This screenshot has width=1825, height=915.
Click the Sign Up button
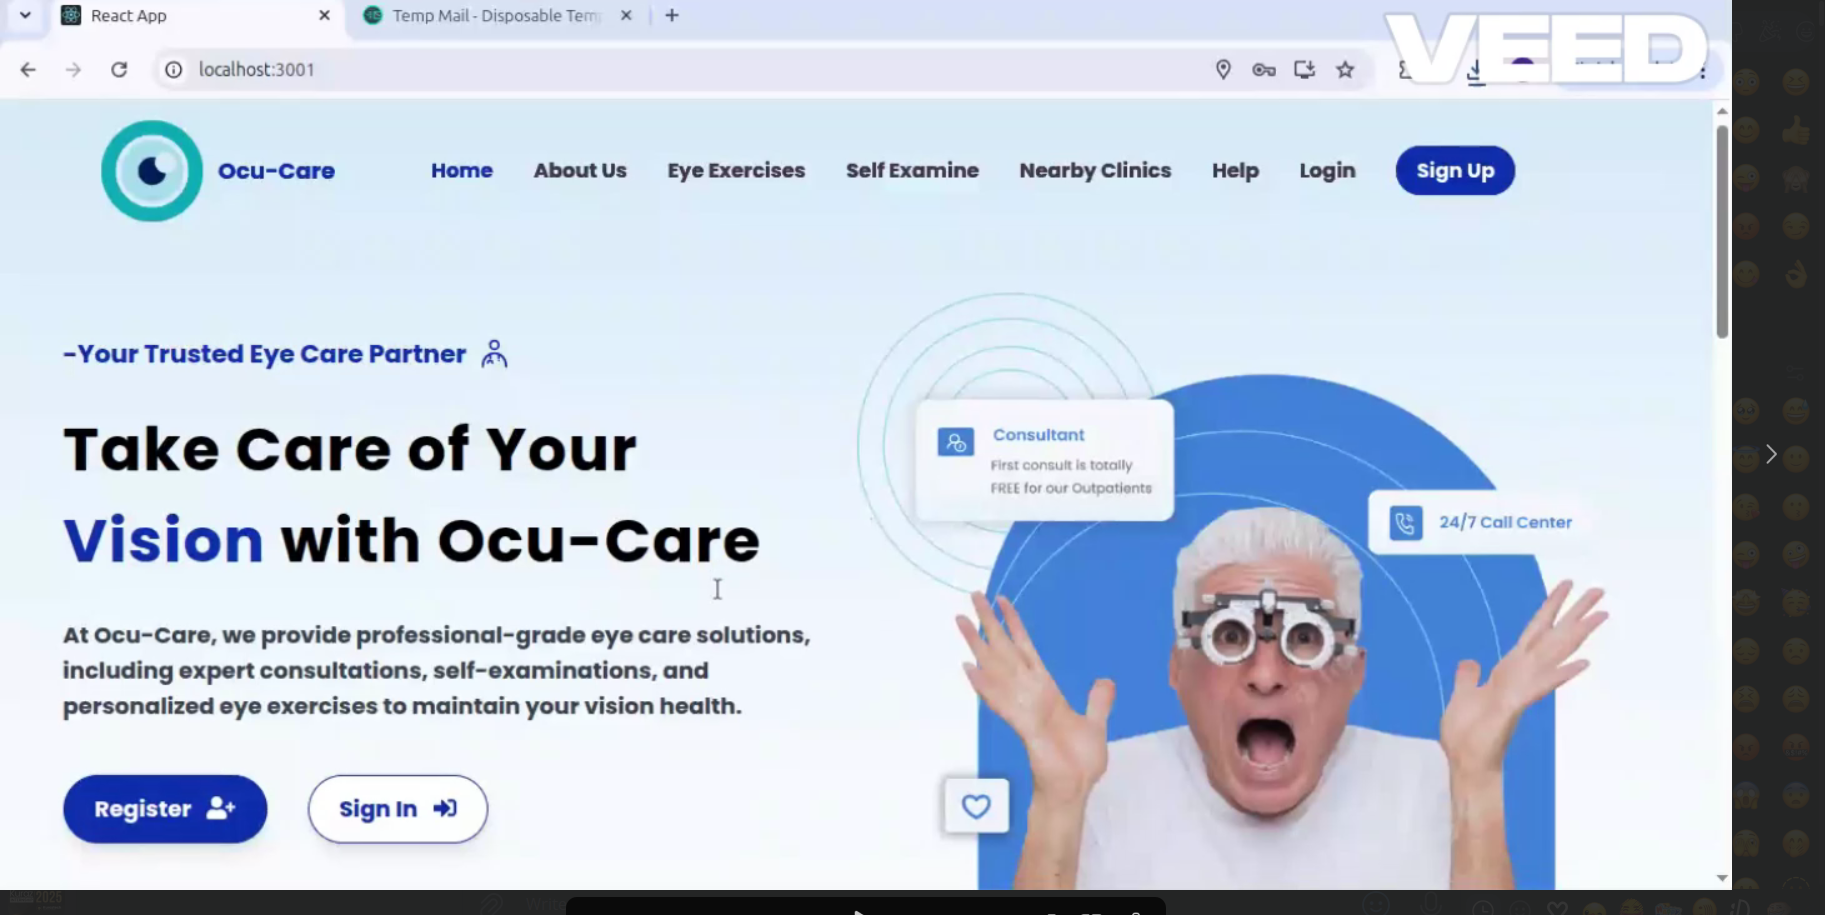pos(1454,170)
